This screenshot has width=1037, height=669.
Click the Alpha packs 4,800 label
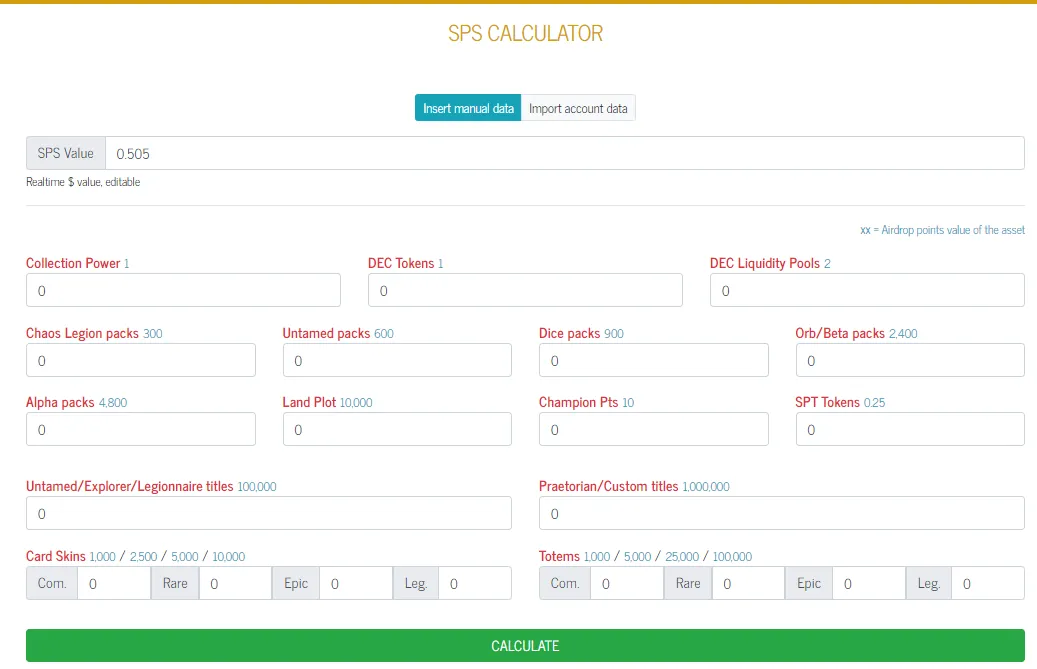click(77, 402)
